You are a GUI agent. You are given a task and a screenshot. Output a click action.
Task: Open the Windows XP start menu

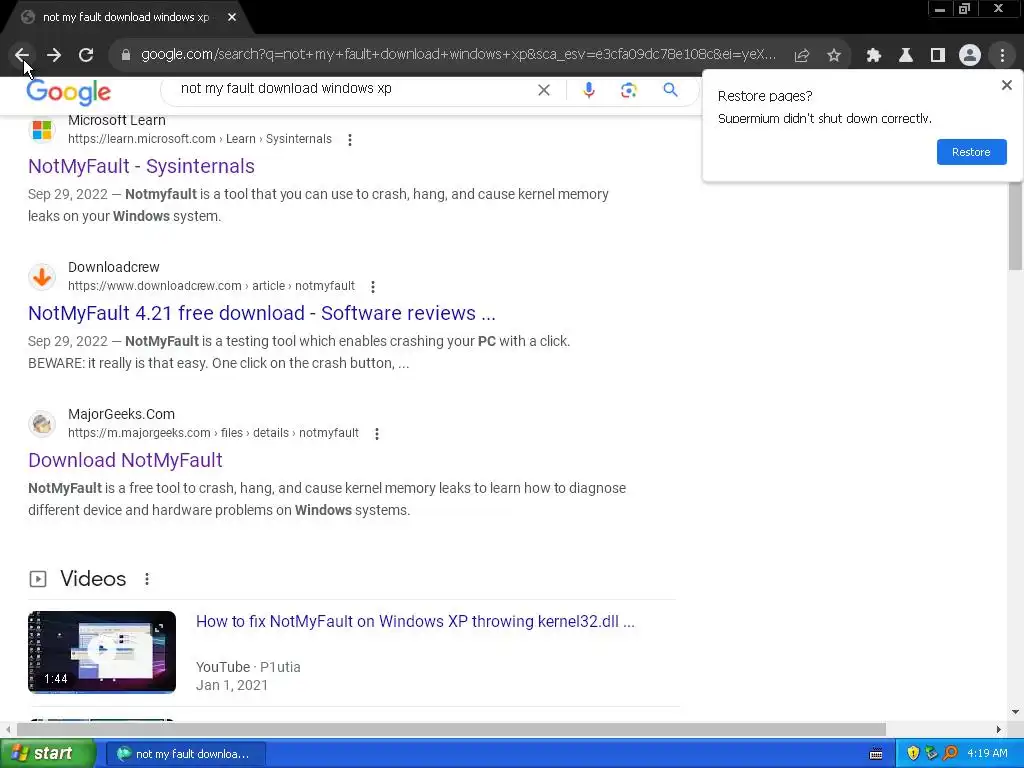point(48,754)
